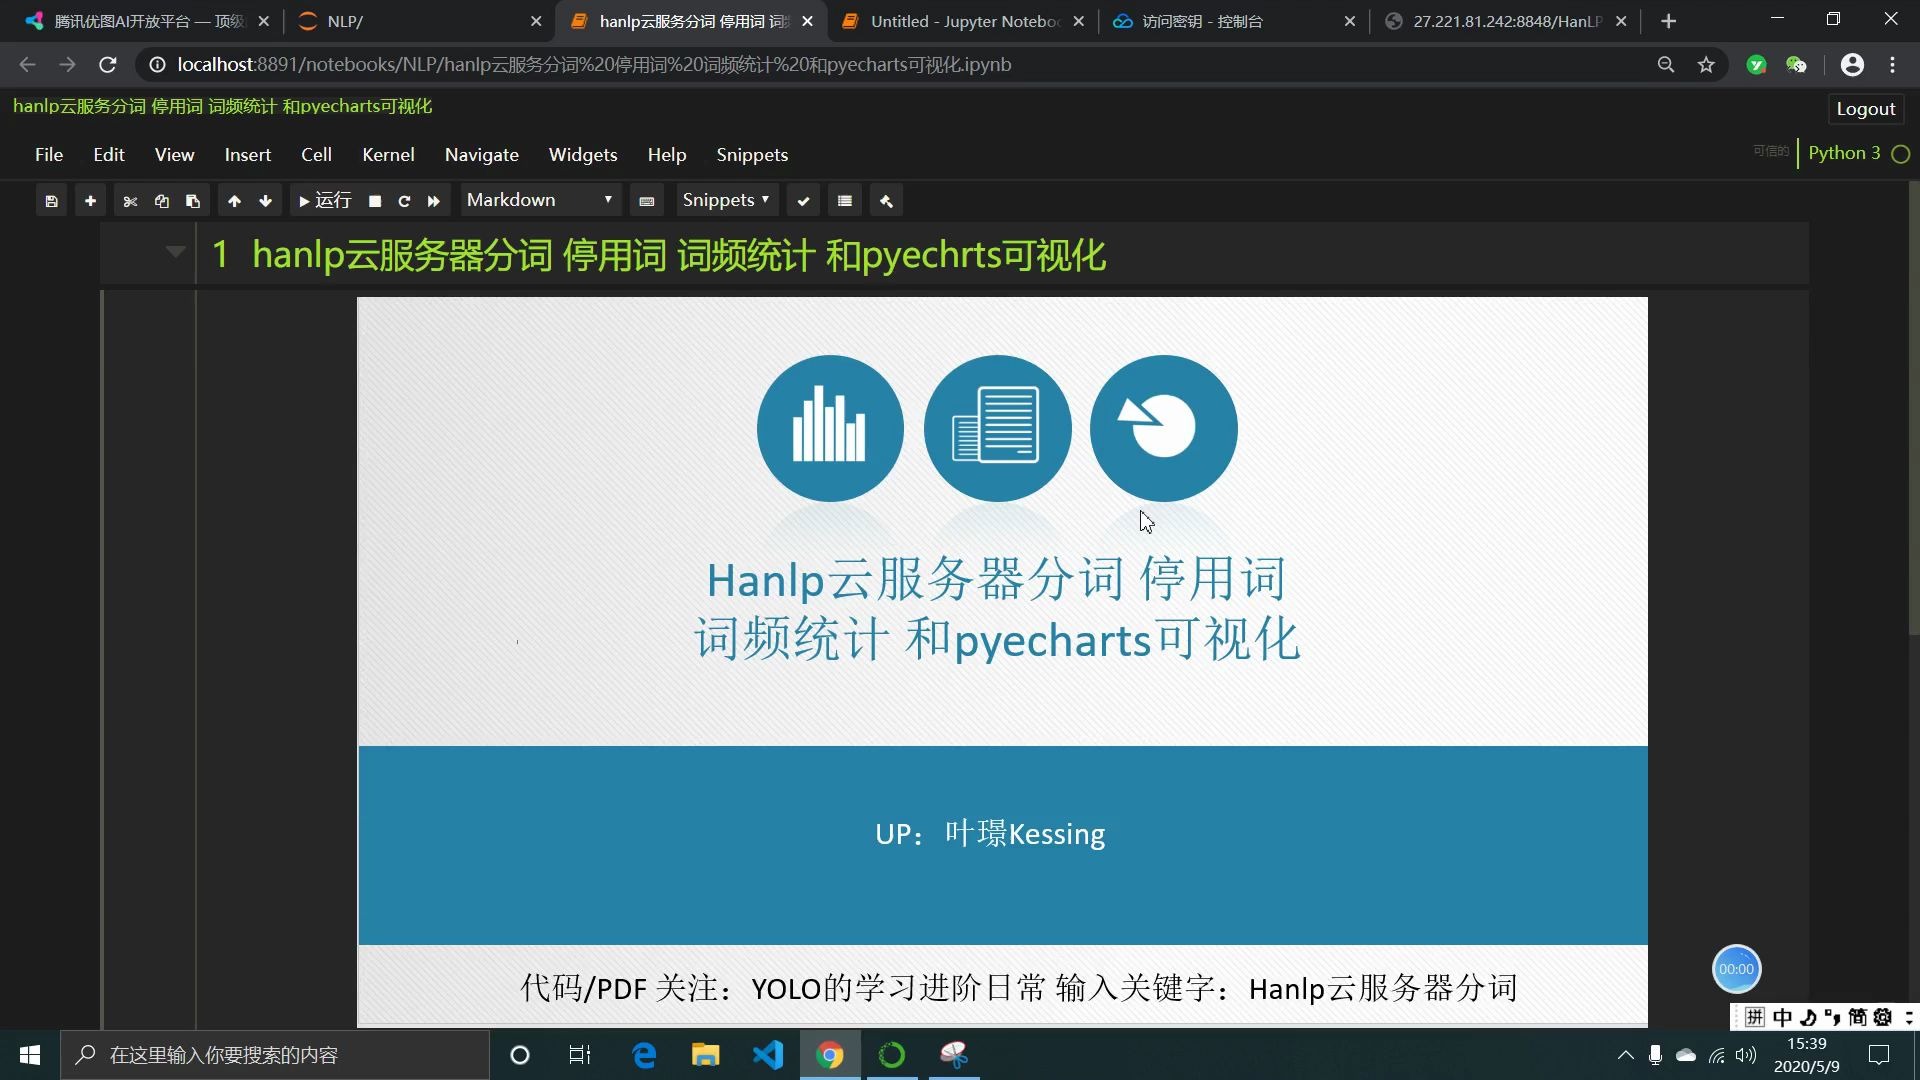Click the Windows taskbar search box
Image resolution: width=1920 pixels, height=1080 pixels.
[275, 1055]
